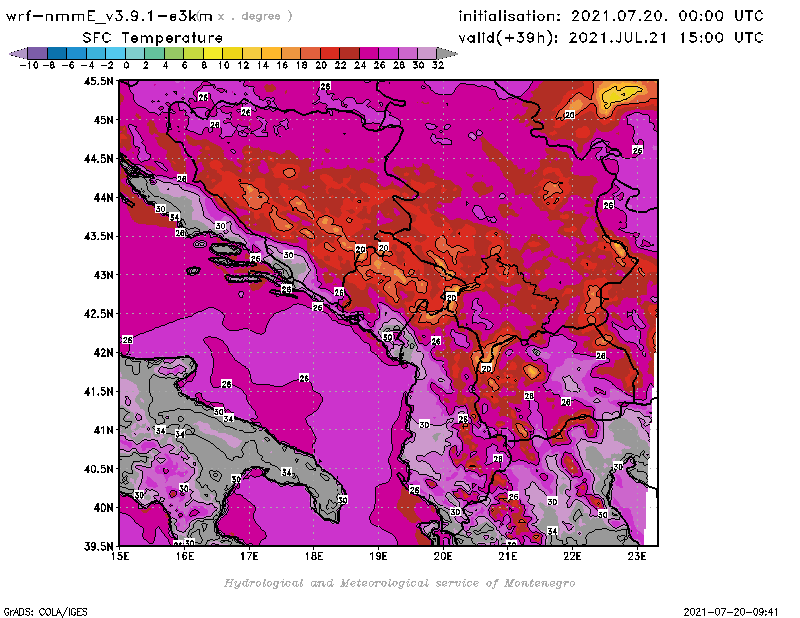Click the legend value -10
This screenshot has height=618, width=800.
(29, 65)
